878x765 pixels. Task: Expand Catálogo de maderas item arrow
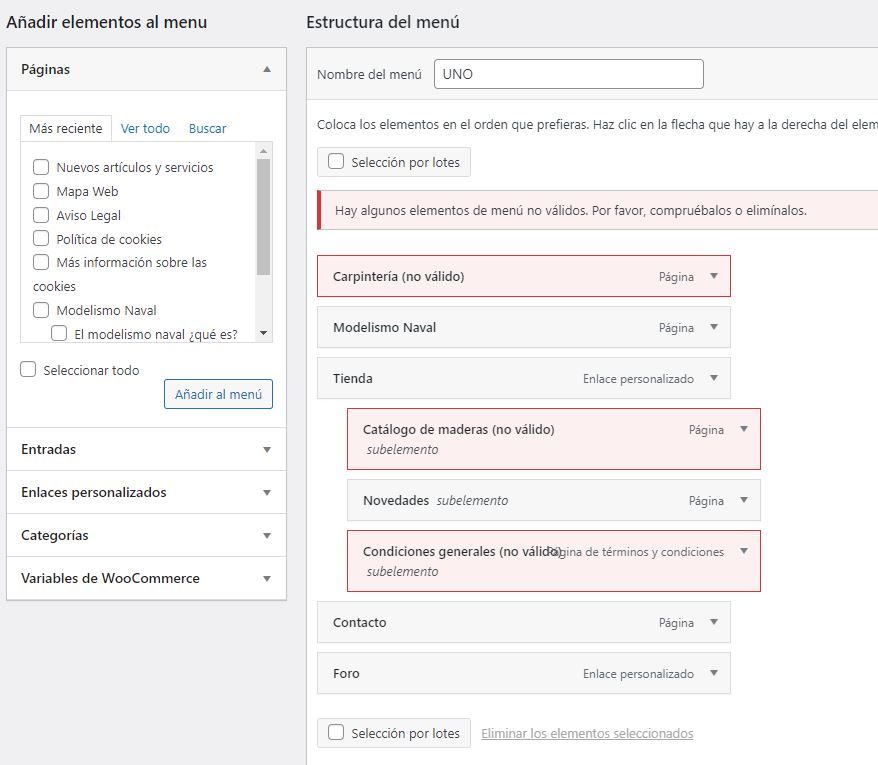click(744, 429)
